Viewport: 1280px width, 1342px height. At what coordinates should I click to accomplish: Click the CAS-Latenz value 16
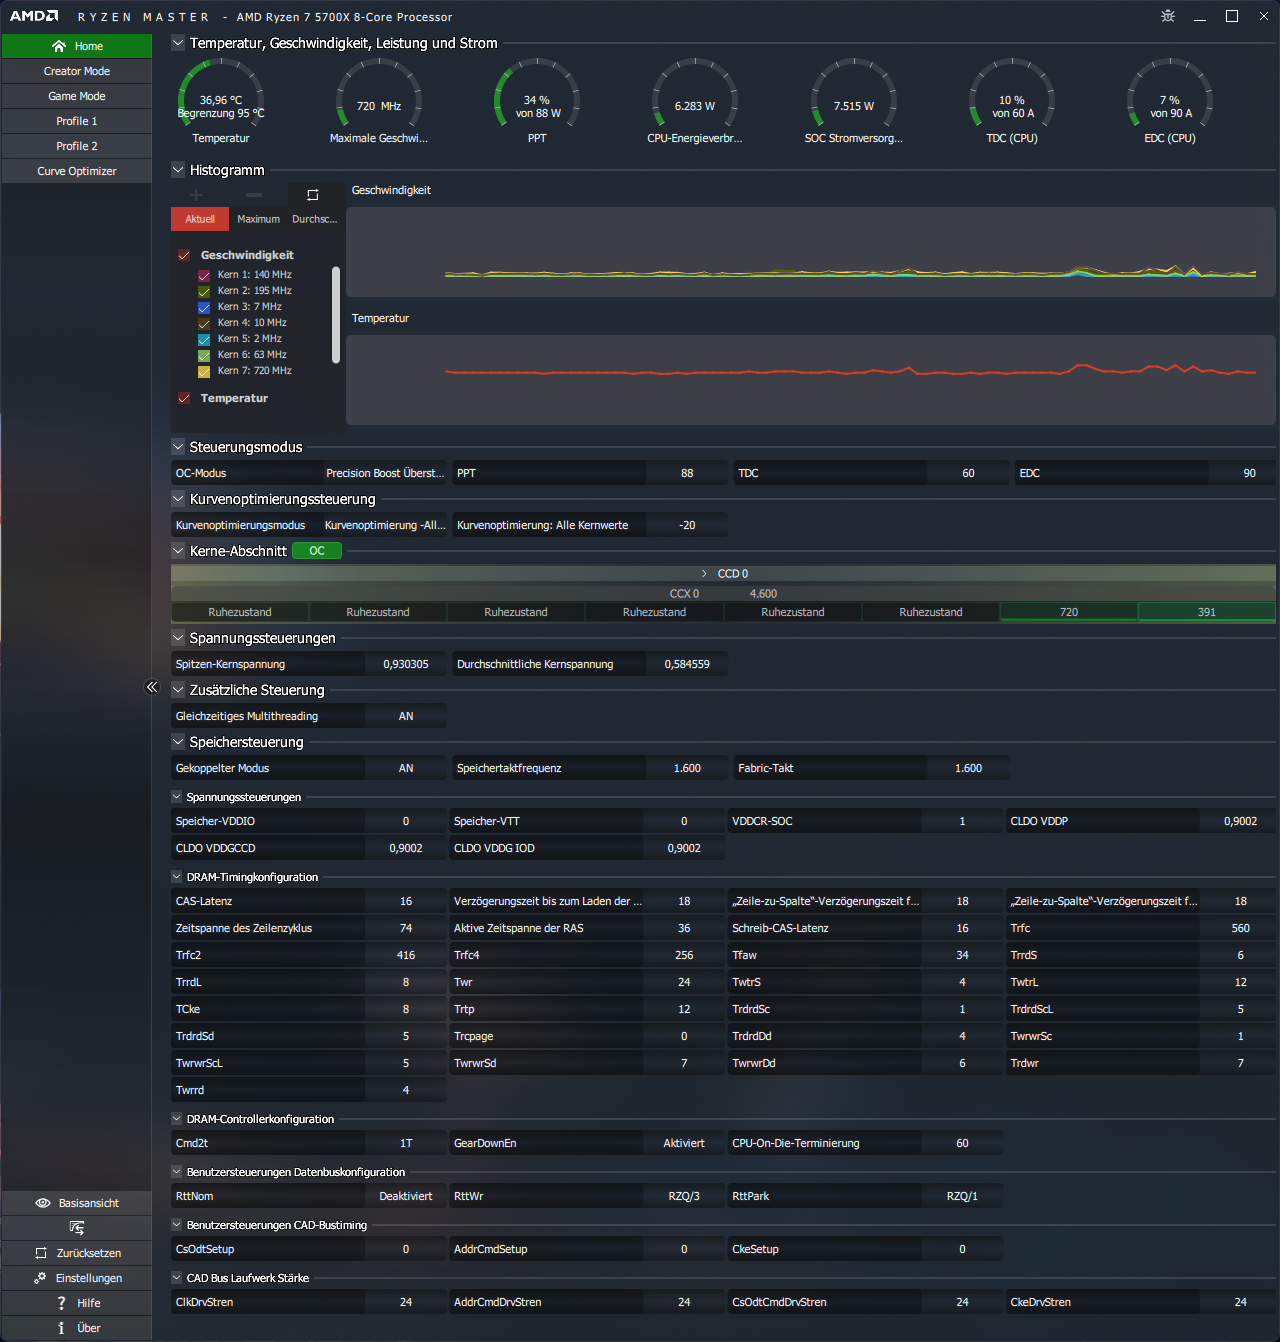tap(406, 901)
